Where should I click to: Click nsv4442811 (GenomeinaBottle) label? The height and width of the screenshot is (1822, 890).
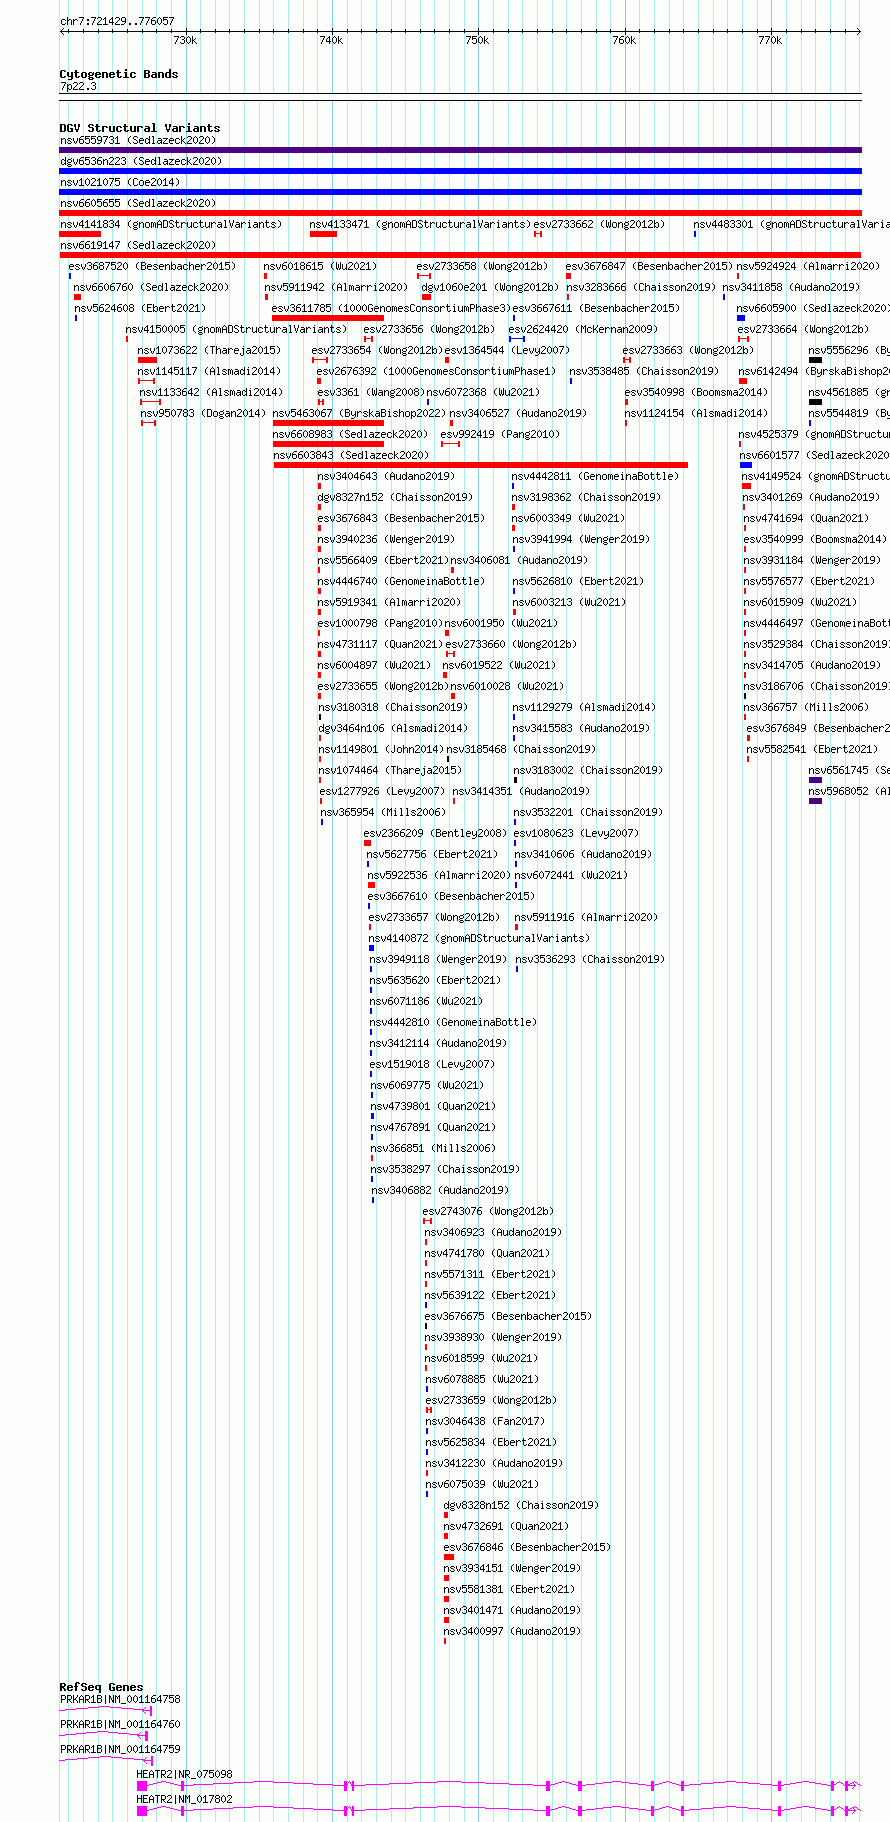pyautogui.click(x=595, y=476)
